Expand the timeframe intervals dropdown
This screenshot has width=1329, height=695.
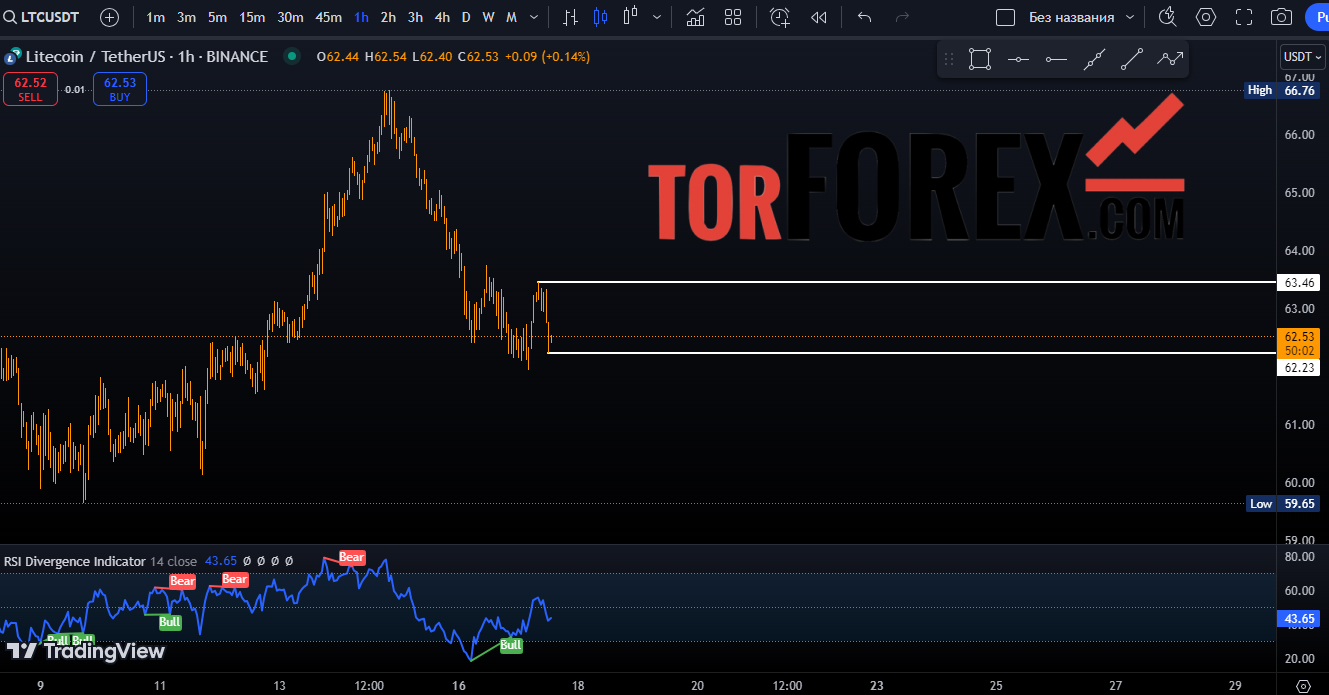click(x=535, y=17)
